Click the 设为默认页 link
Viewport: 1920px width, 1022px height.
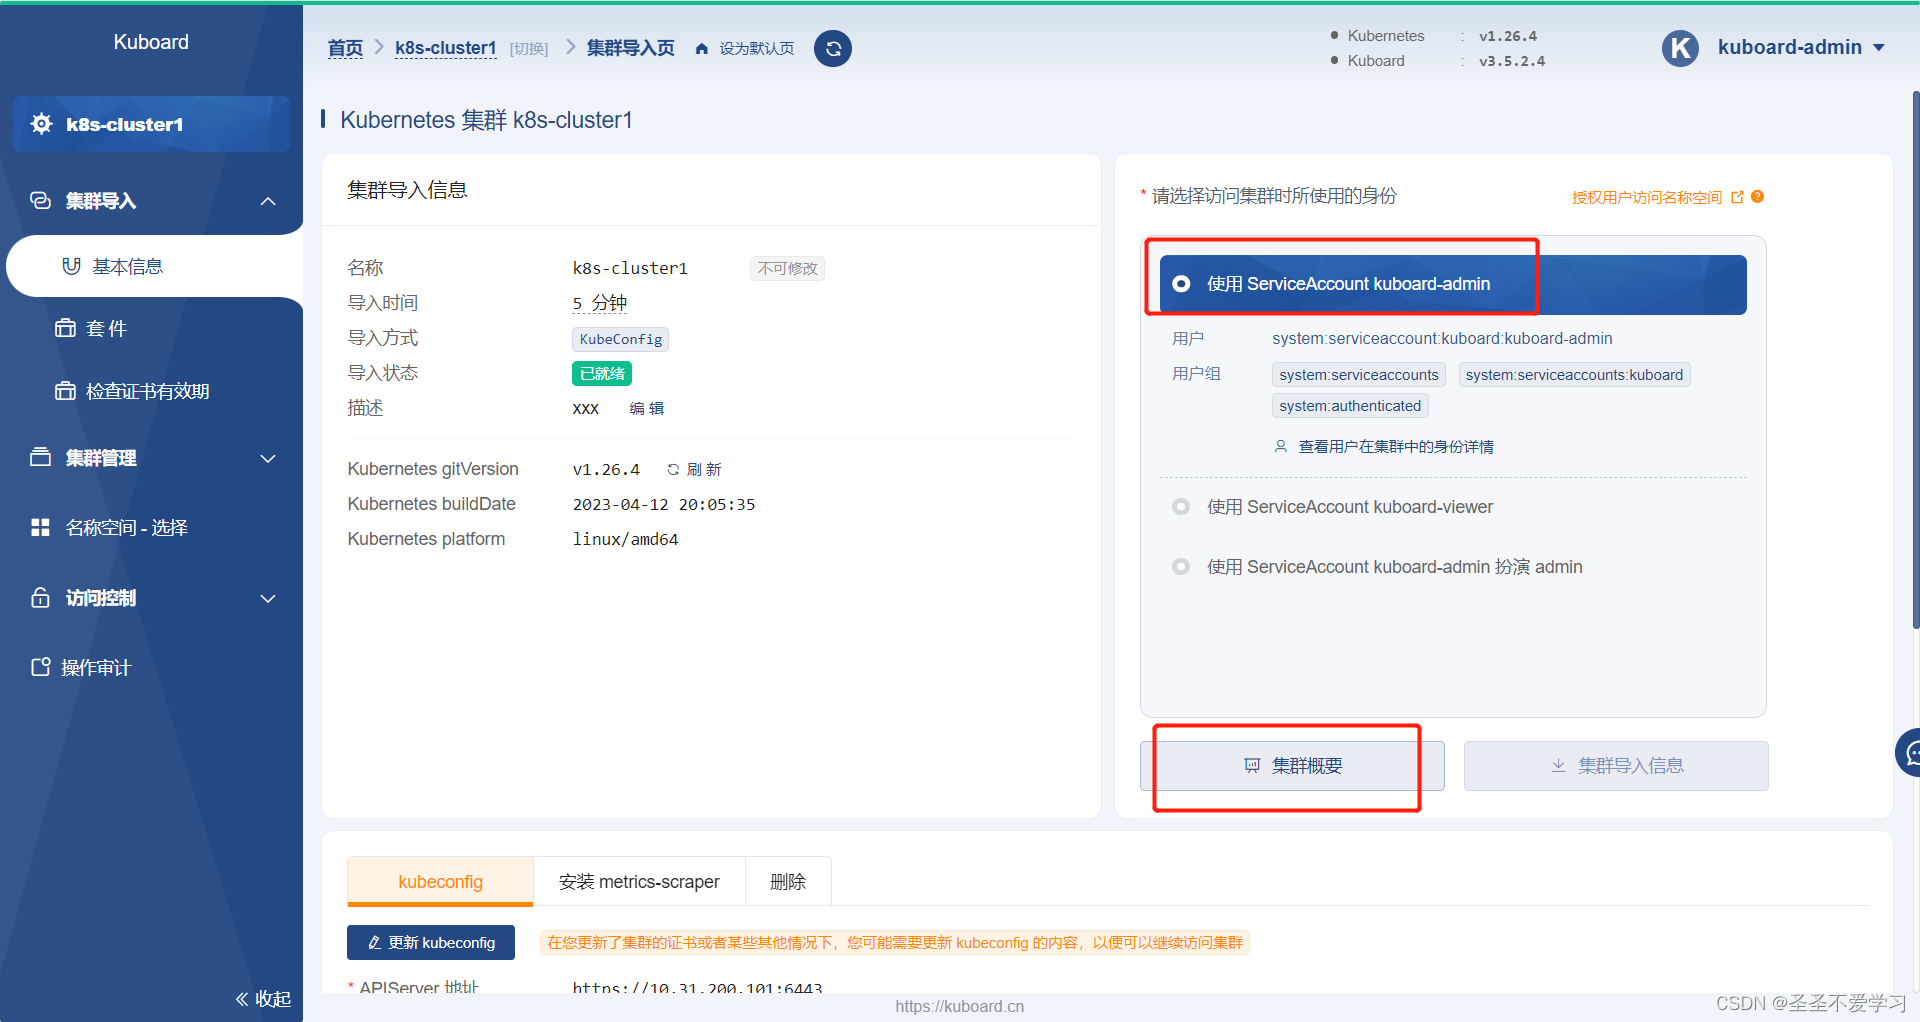click(x=757, y=49)
